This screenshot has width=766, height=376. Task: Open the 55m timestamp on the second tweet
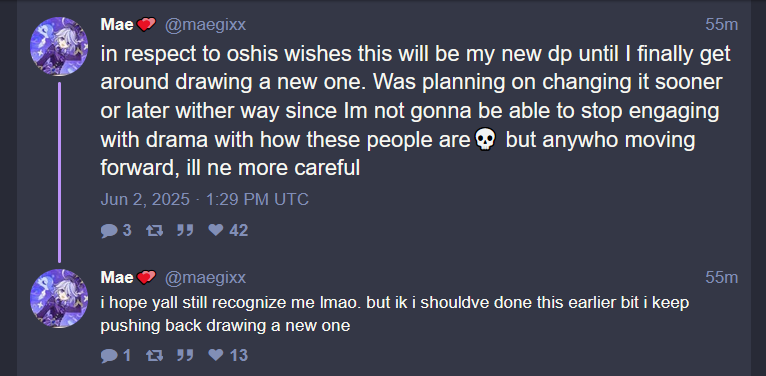pyautogui.click(x=721, y=277)
